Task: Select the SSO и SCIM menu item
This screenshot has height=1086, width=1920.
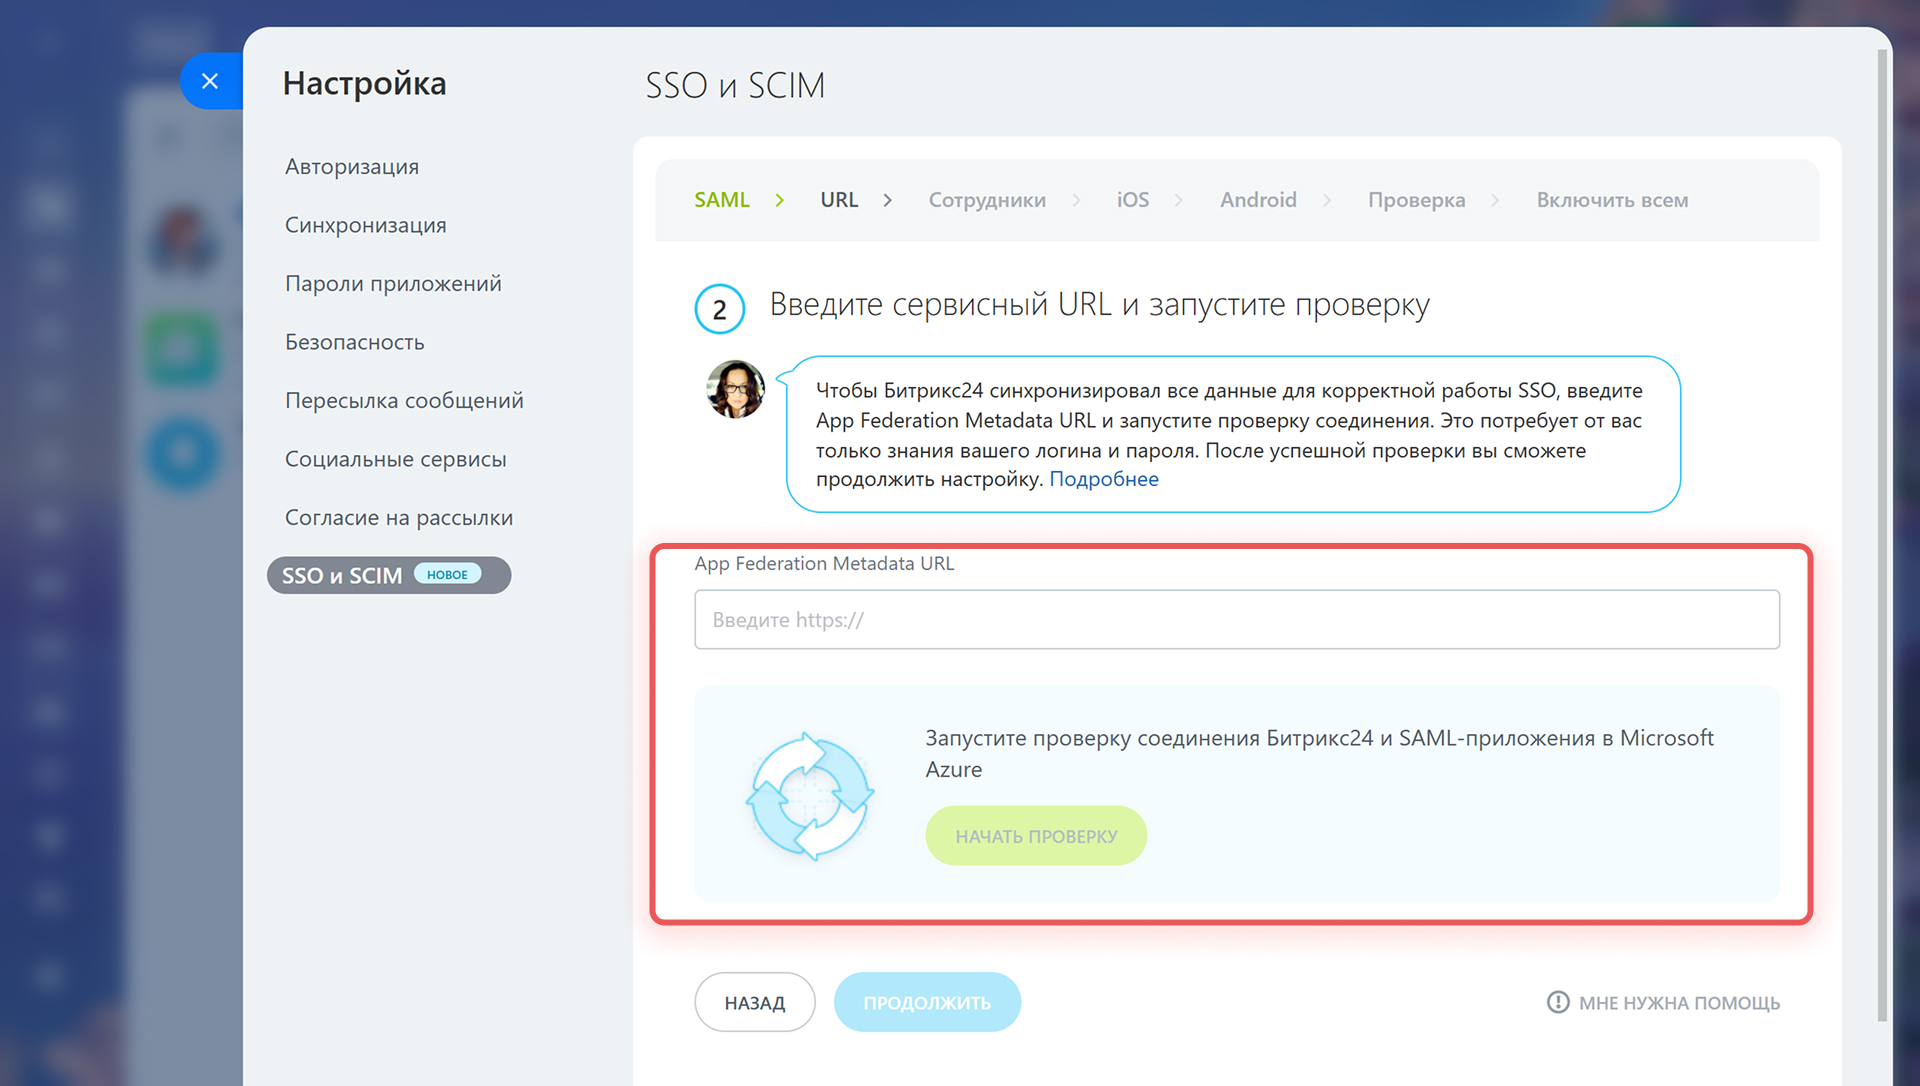Action: coord(389,575)
